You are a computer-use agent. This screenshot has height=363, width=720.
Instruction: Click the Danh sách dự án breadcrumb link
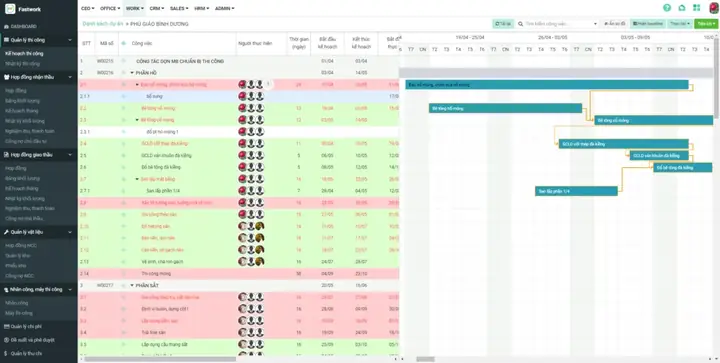102,24
